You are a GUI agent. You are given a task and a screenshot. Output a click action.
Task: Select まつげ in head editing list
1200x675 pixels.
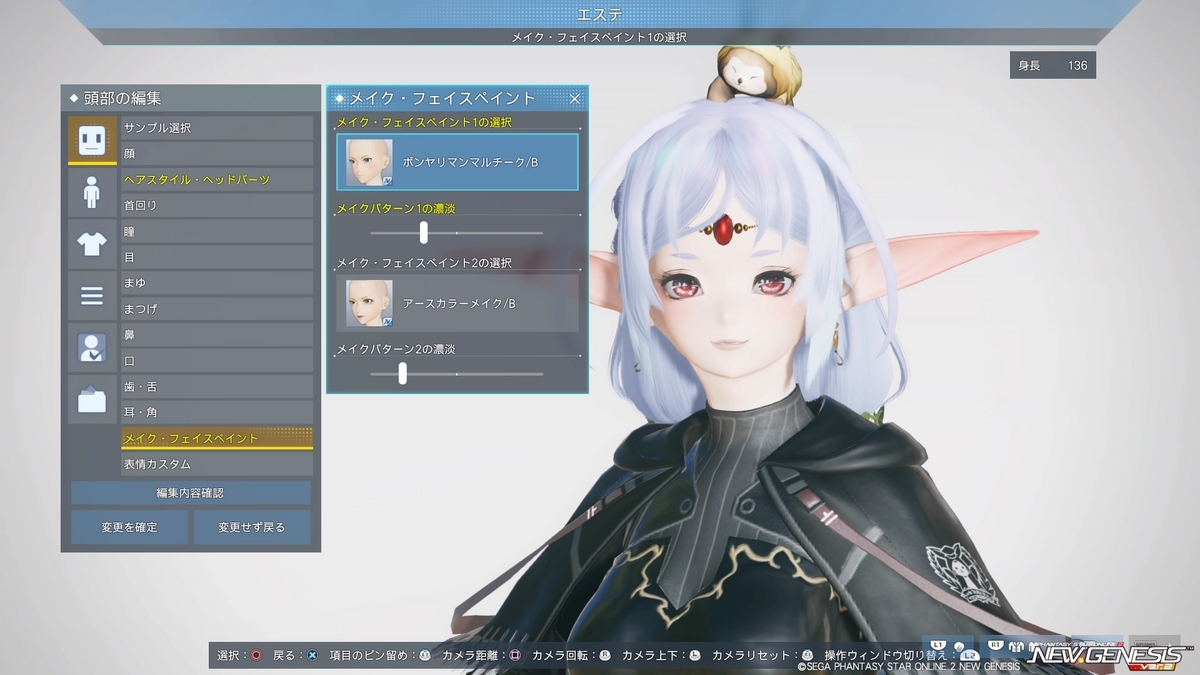[x=217, y=309]
